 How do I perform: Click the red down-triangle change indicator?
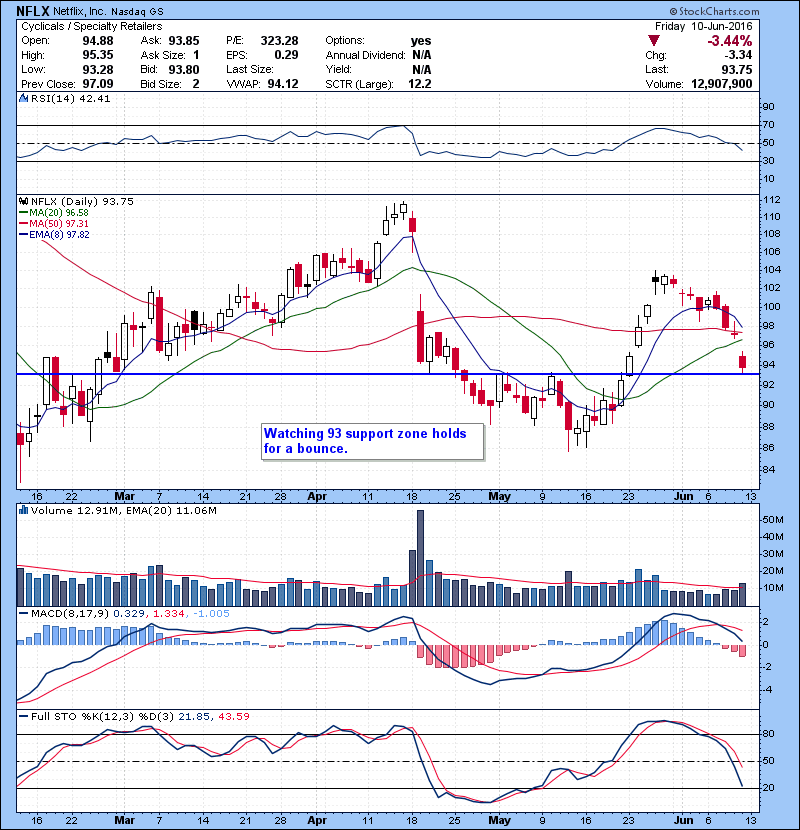[654, 41]
